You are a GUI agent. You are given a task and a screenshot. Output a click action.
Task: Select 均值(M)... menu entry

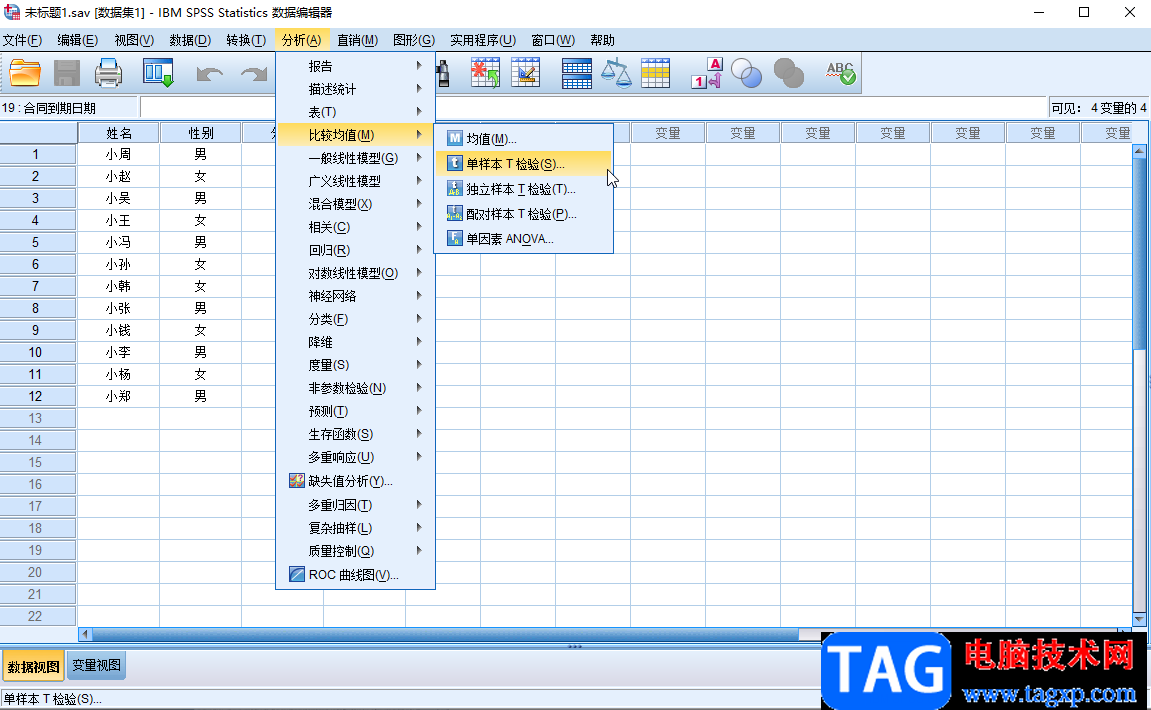point(523,138)
